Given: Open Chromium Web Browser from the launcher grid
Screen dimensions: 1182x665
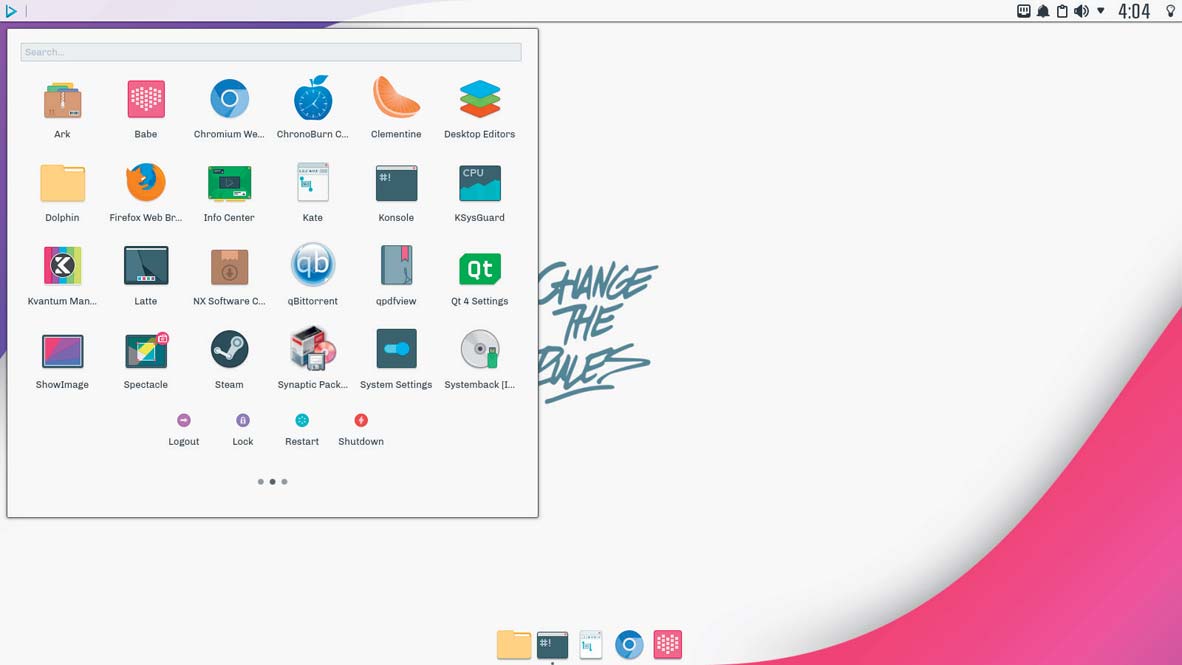Looking at the screenshot, I should (x=229, y=99).
